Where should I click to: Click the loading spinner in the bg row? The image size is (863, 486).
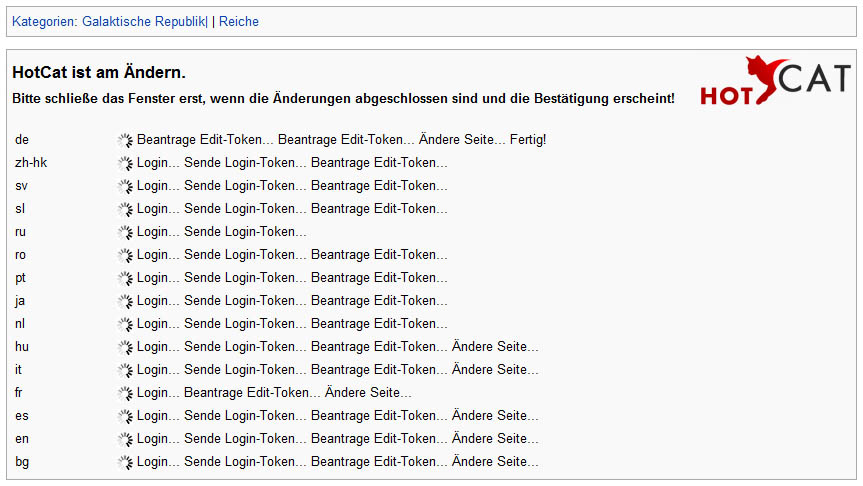point(125,462)
